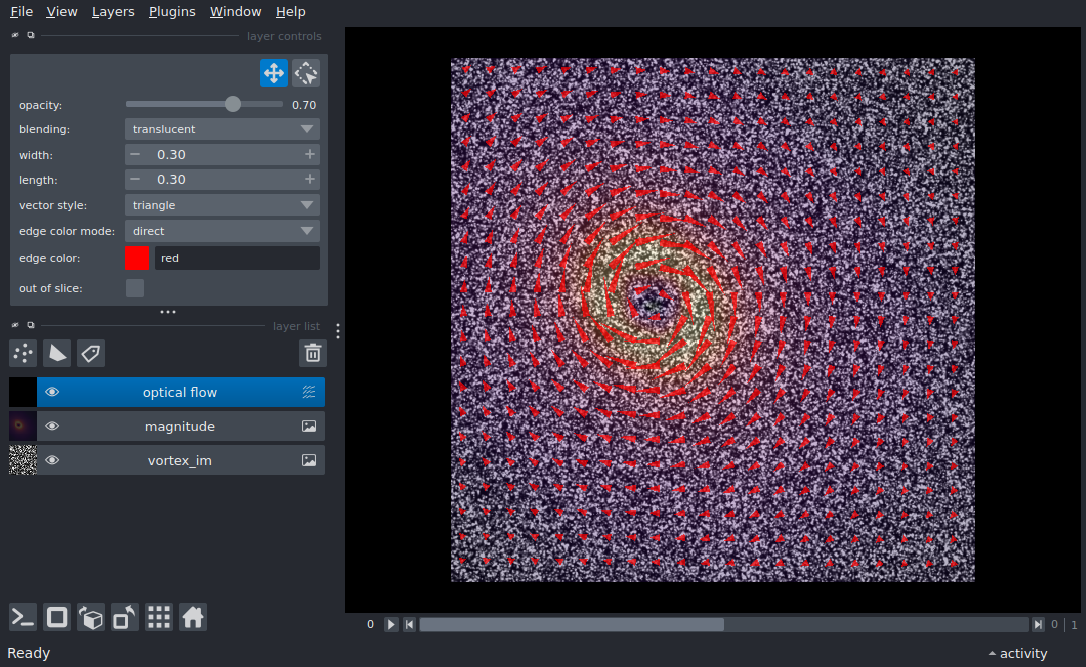Open the console terminal button

[x=23, y=617]
